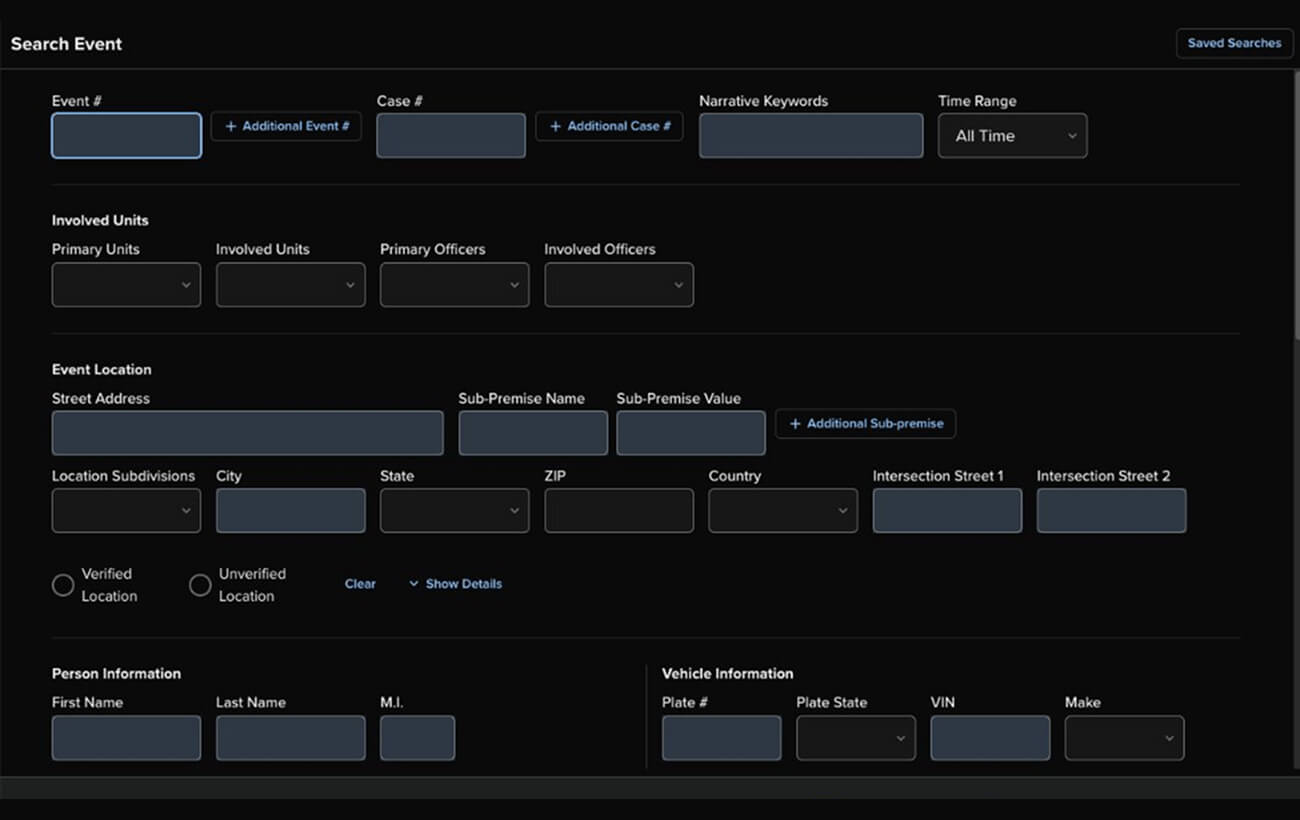Screen dimensions: 1300x820
Task: Open the Involved Officers dropdown
Action: (x=618, y=284)
